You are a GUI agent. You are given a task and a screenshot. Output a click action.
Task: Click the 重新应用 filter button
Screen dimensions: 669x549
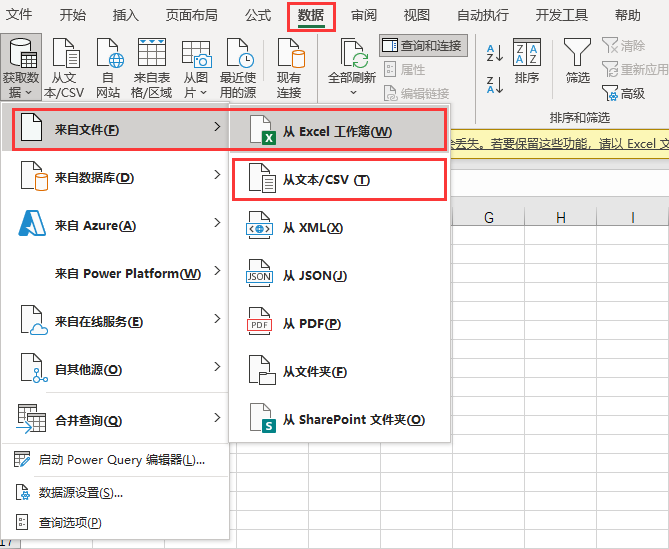pyautogui.click(x=635, y=69)
